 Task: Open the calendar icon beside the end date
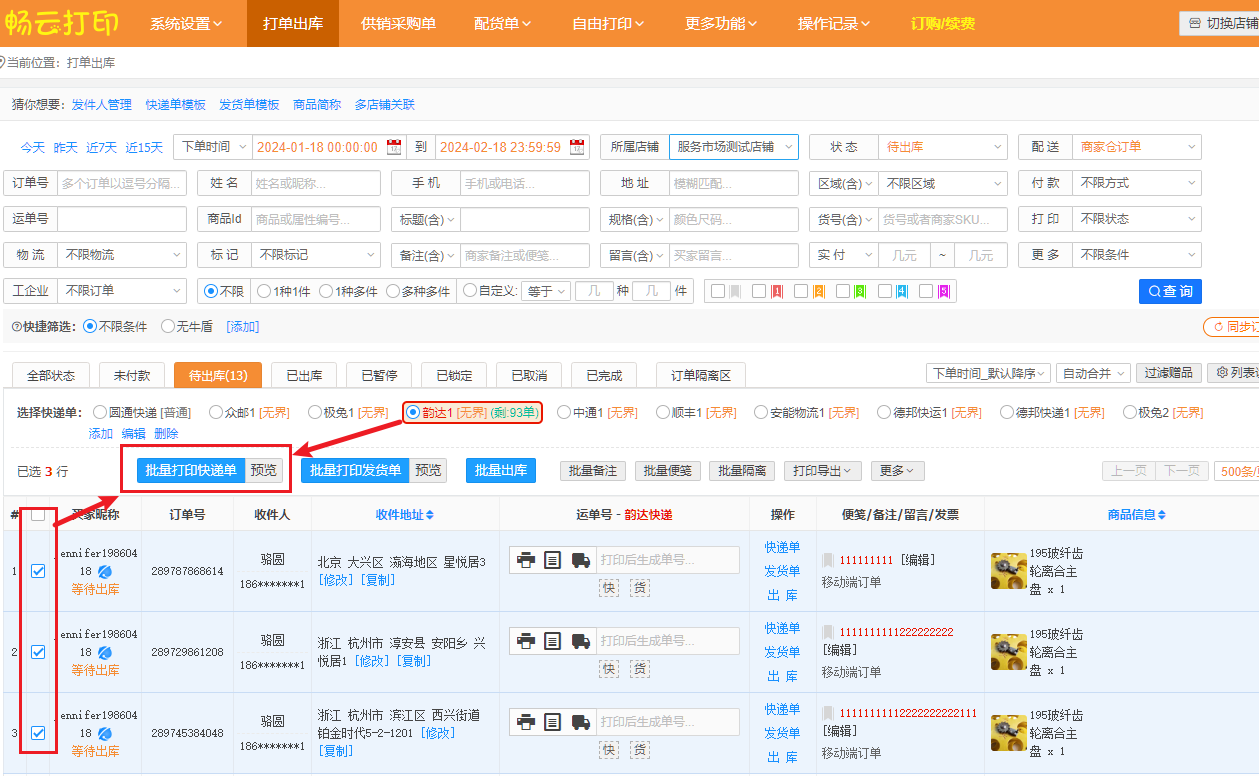[577, 147]
